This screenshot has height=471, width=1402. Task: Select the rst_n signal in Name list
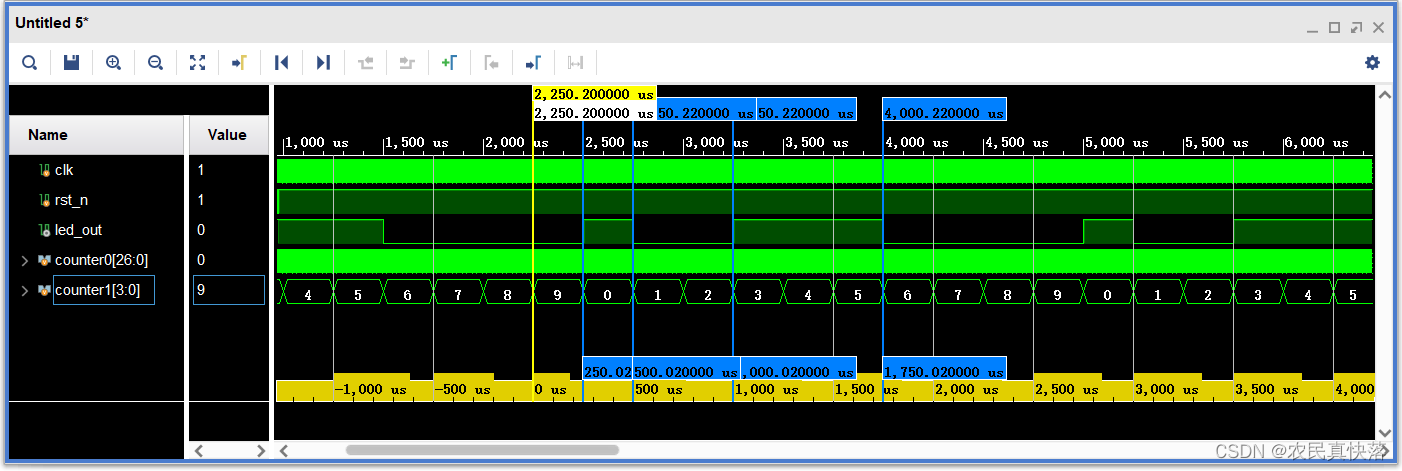click(70, 201)
